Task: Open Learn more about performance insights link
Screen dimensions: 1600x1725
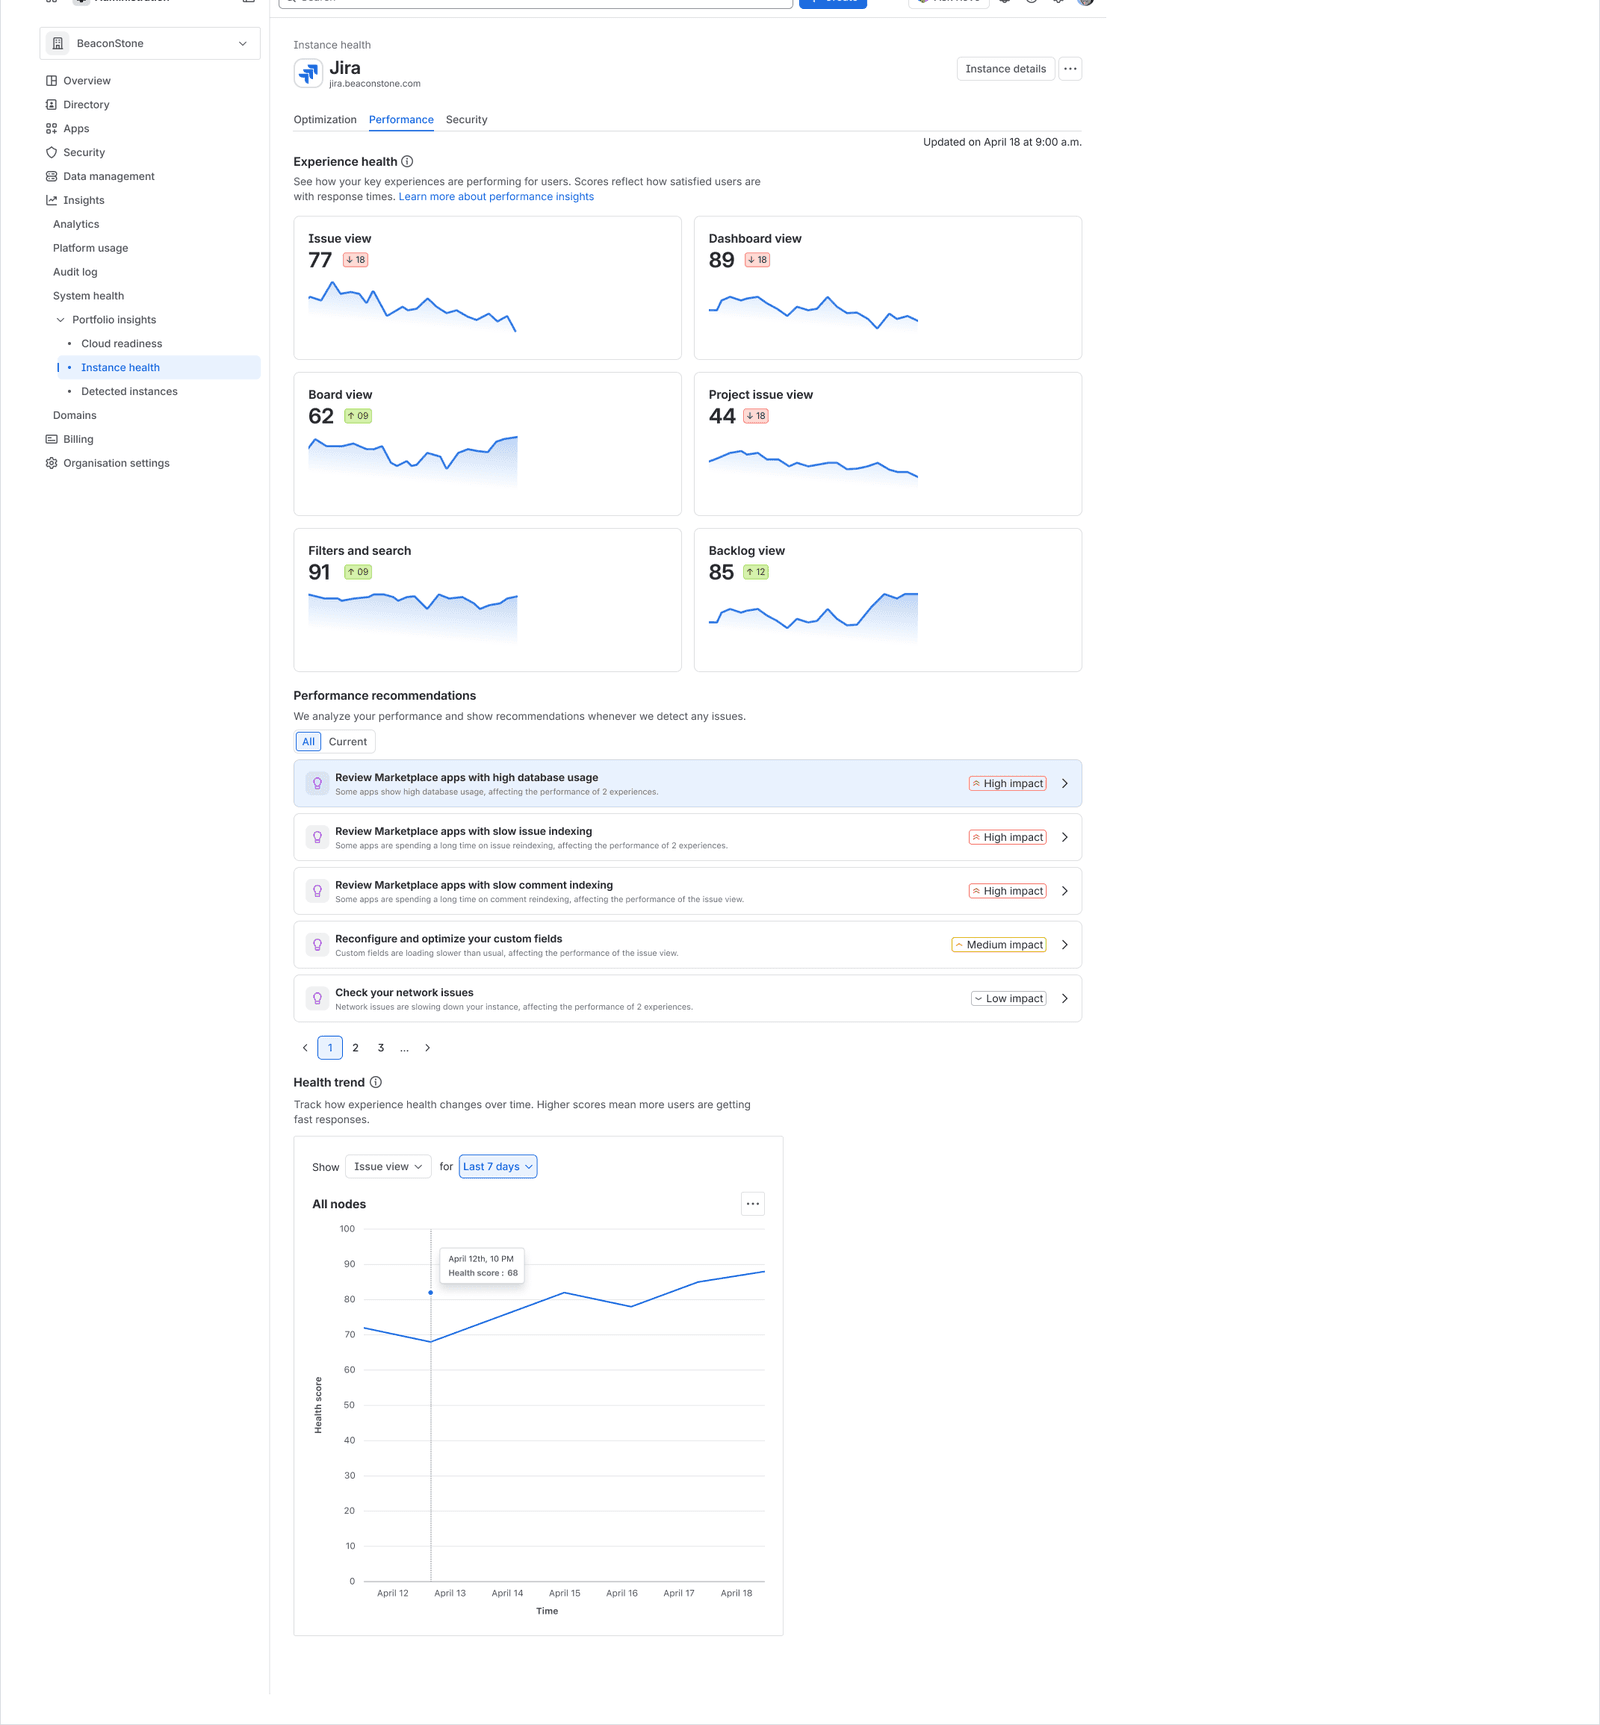Action: coord(496,197)
